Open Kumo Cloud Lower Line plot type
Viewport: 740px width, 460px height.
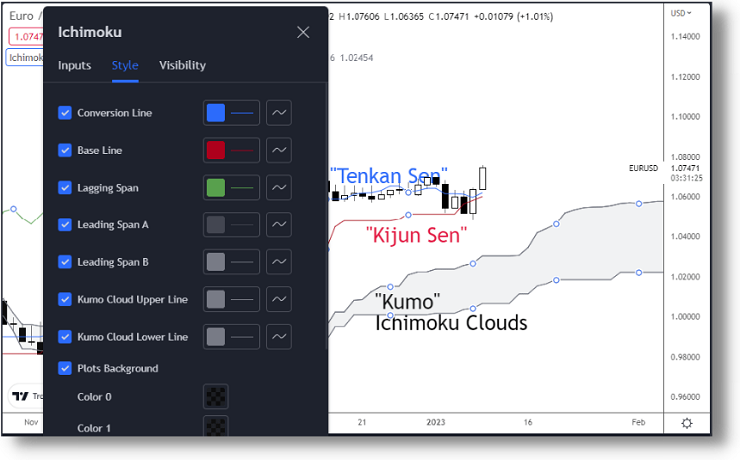pos(279,336)
